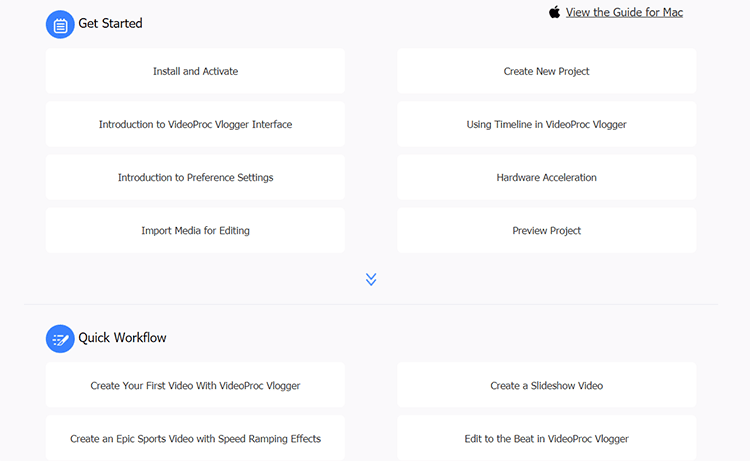Click the Get Started calendar icon
This screenshot has width=750, height=461.
pos(60,24)
